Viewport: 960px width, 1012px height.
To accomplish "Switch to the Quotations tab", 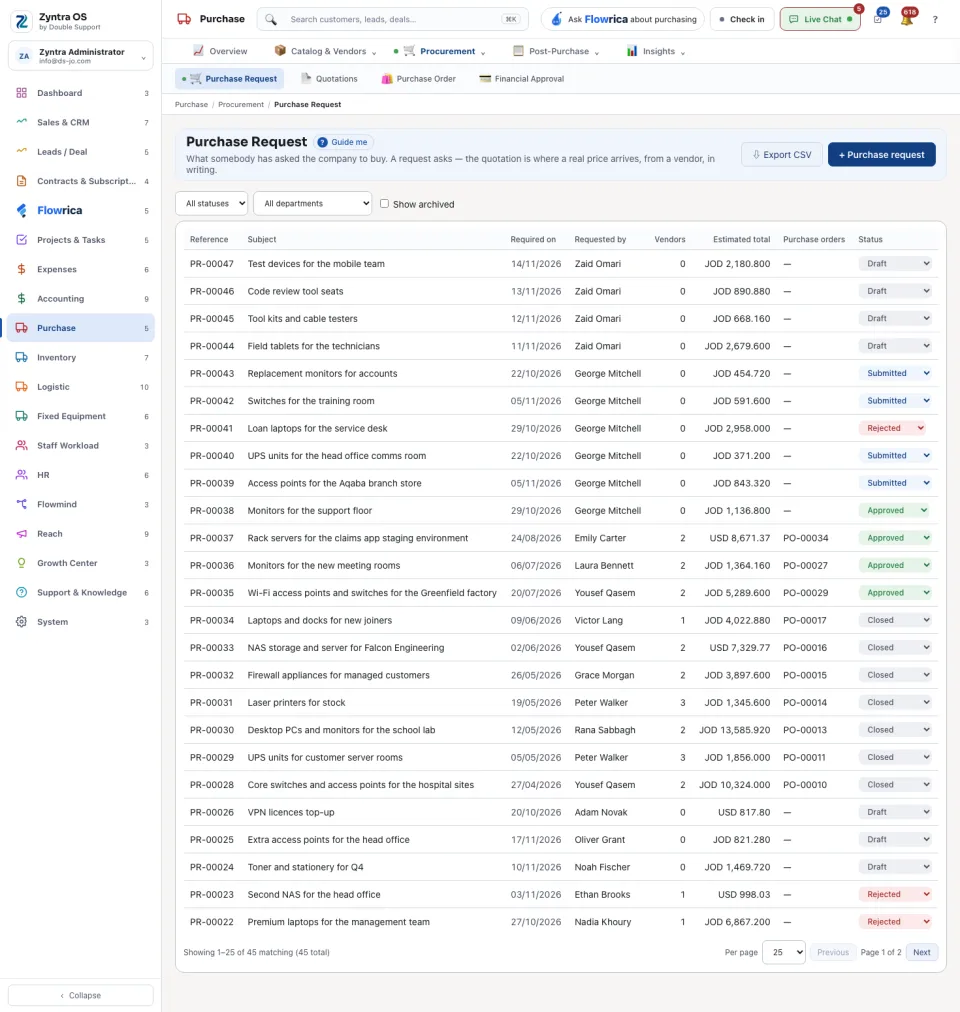I will coord(329,79).
